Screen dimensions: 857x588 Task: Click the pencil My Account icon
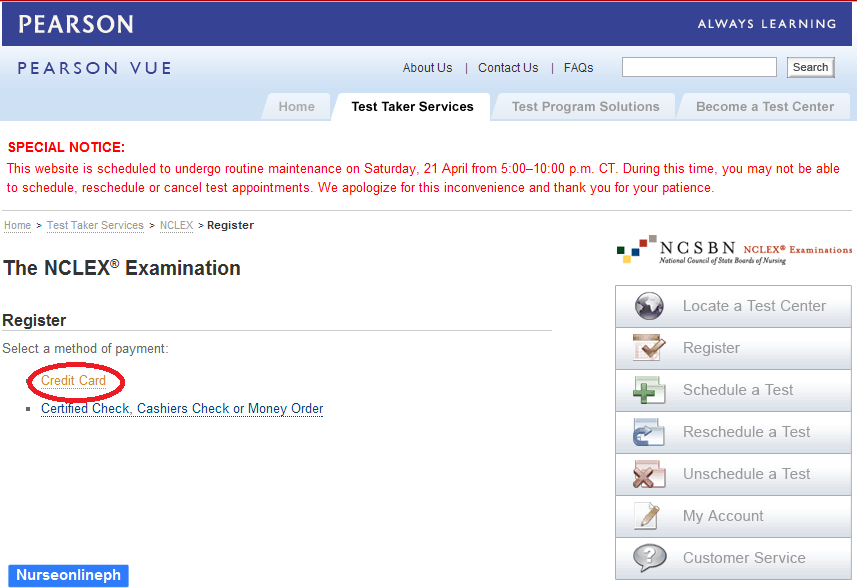pos(647,516)
